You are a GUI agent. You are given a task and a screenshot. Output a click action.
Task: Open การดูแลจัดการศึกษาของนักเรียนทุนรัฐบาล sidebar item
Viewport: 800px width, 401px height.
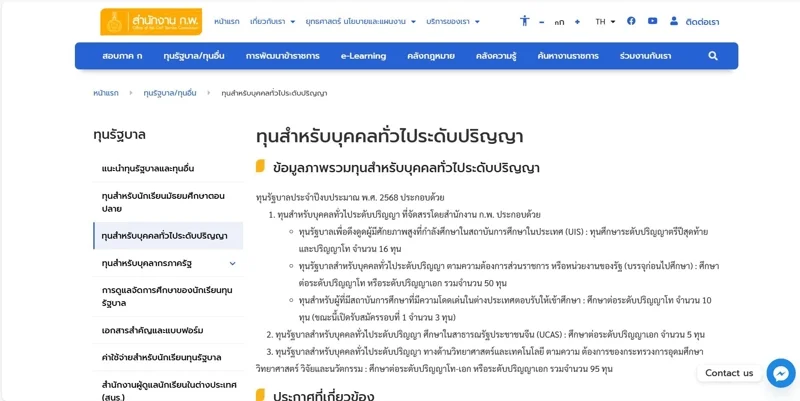pos(168,297)
